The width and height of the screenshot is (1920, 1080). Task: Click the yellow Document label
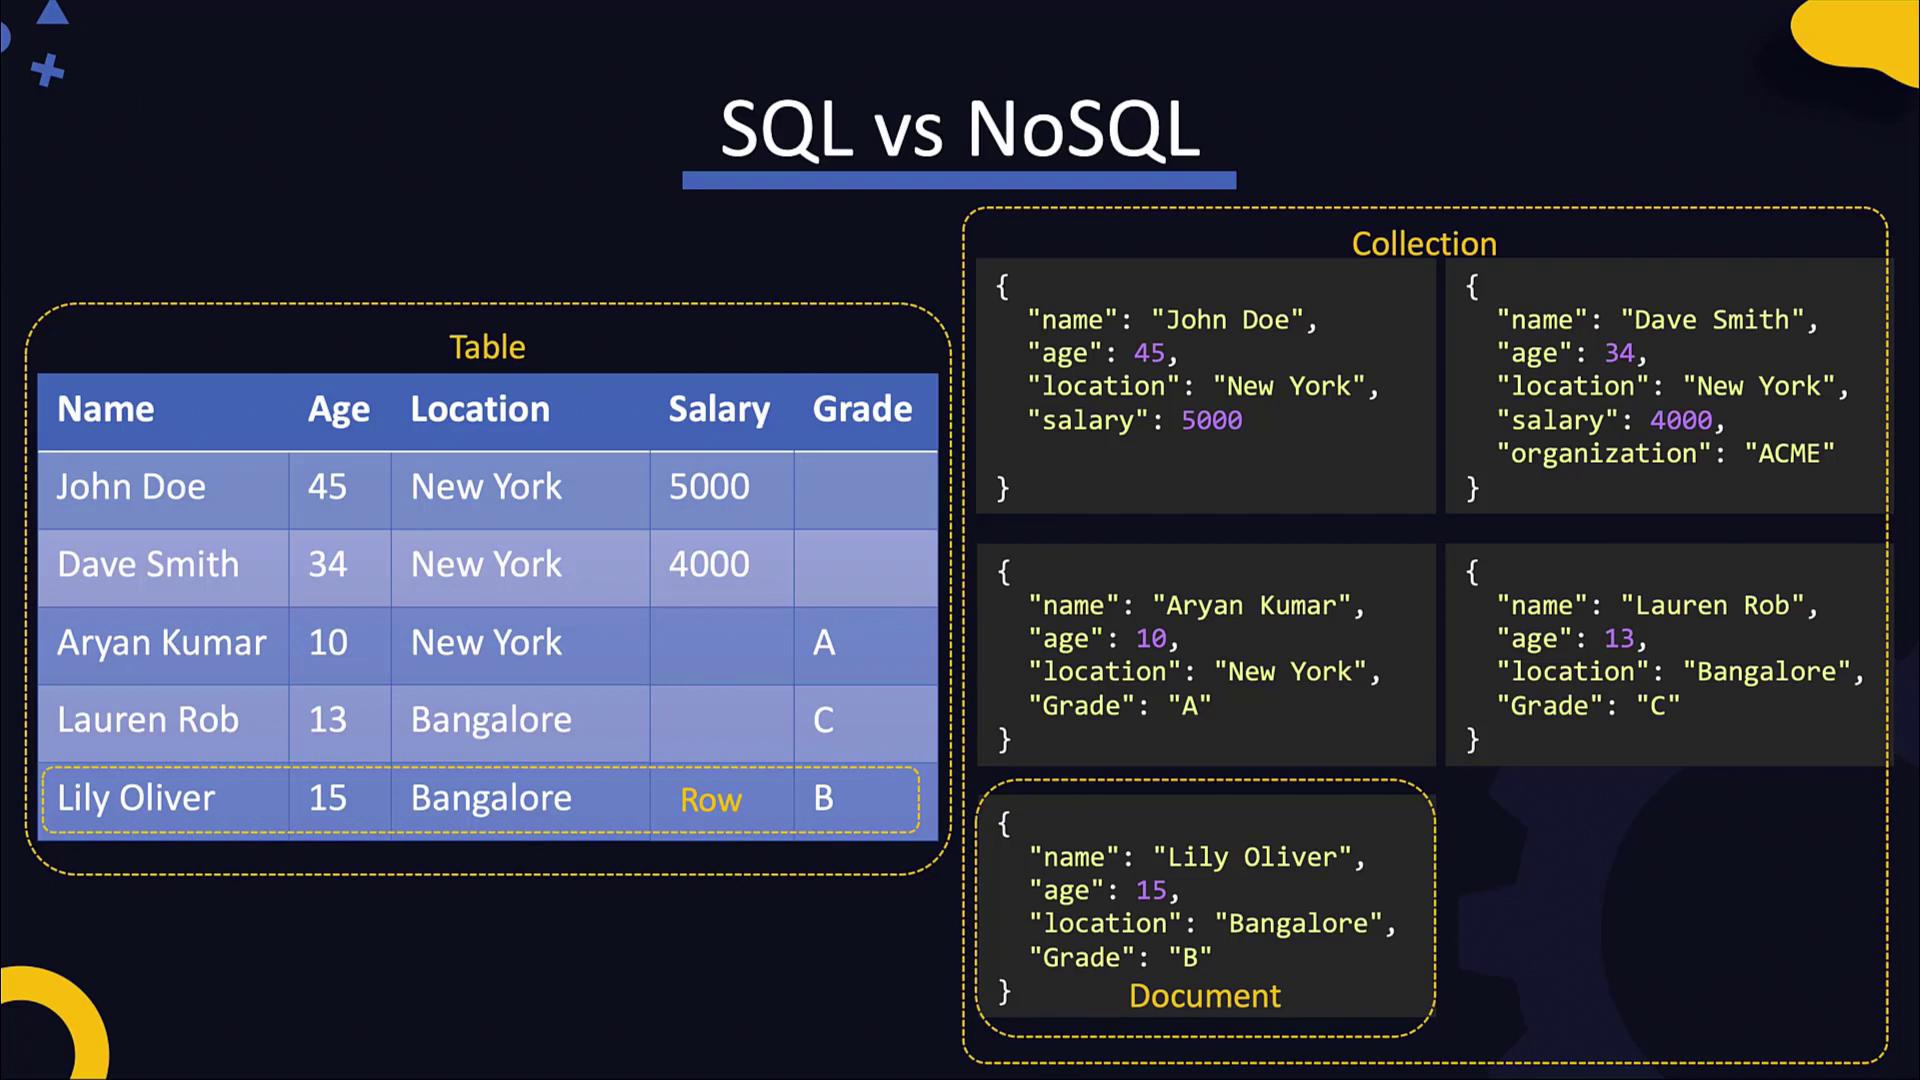pyautogui.click(x=1204, y=996)
